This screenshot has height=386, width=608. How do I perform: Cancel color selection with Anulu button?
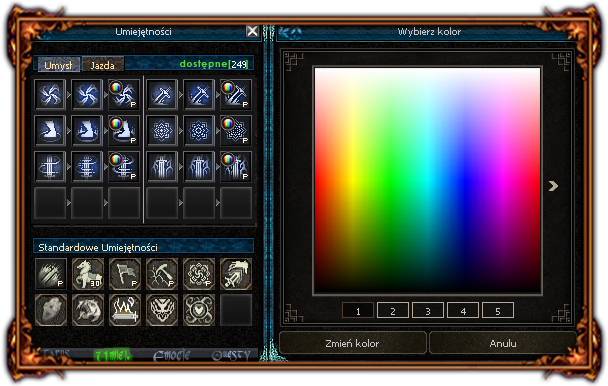(503, 343)
